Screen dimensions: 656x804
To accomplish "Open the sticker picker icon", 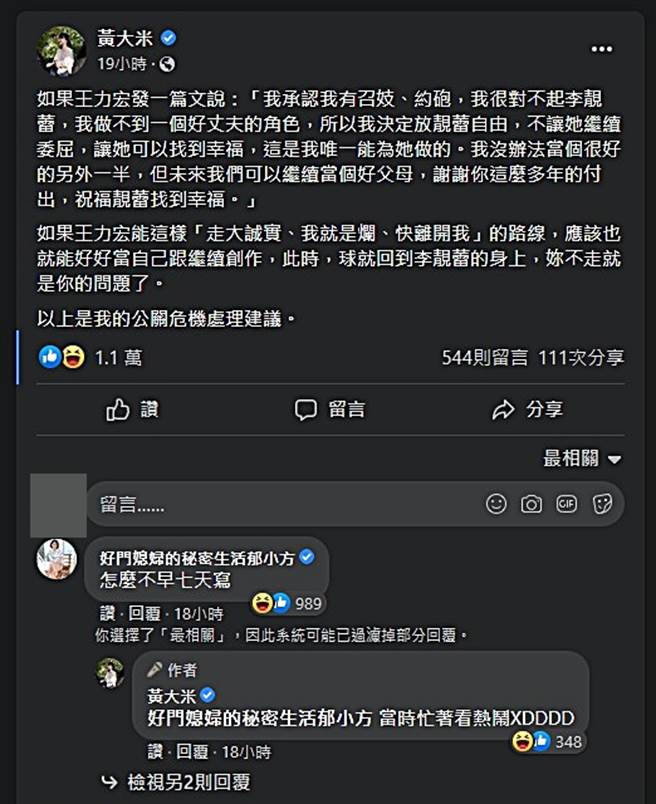I will (x=601, y=505).
